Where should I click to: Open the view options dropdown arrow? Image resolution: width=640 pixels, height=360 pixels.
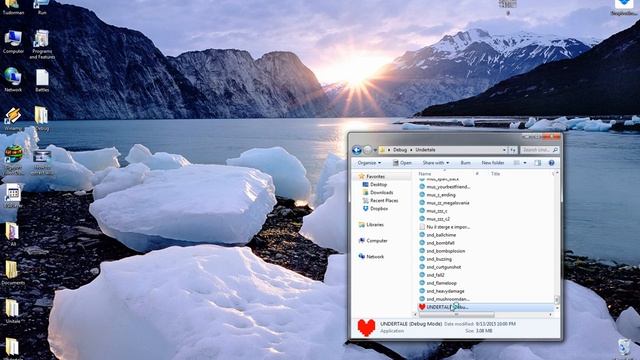pos(525,163)
